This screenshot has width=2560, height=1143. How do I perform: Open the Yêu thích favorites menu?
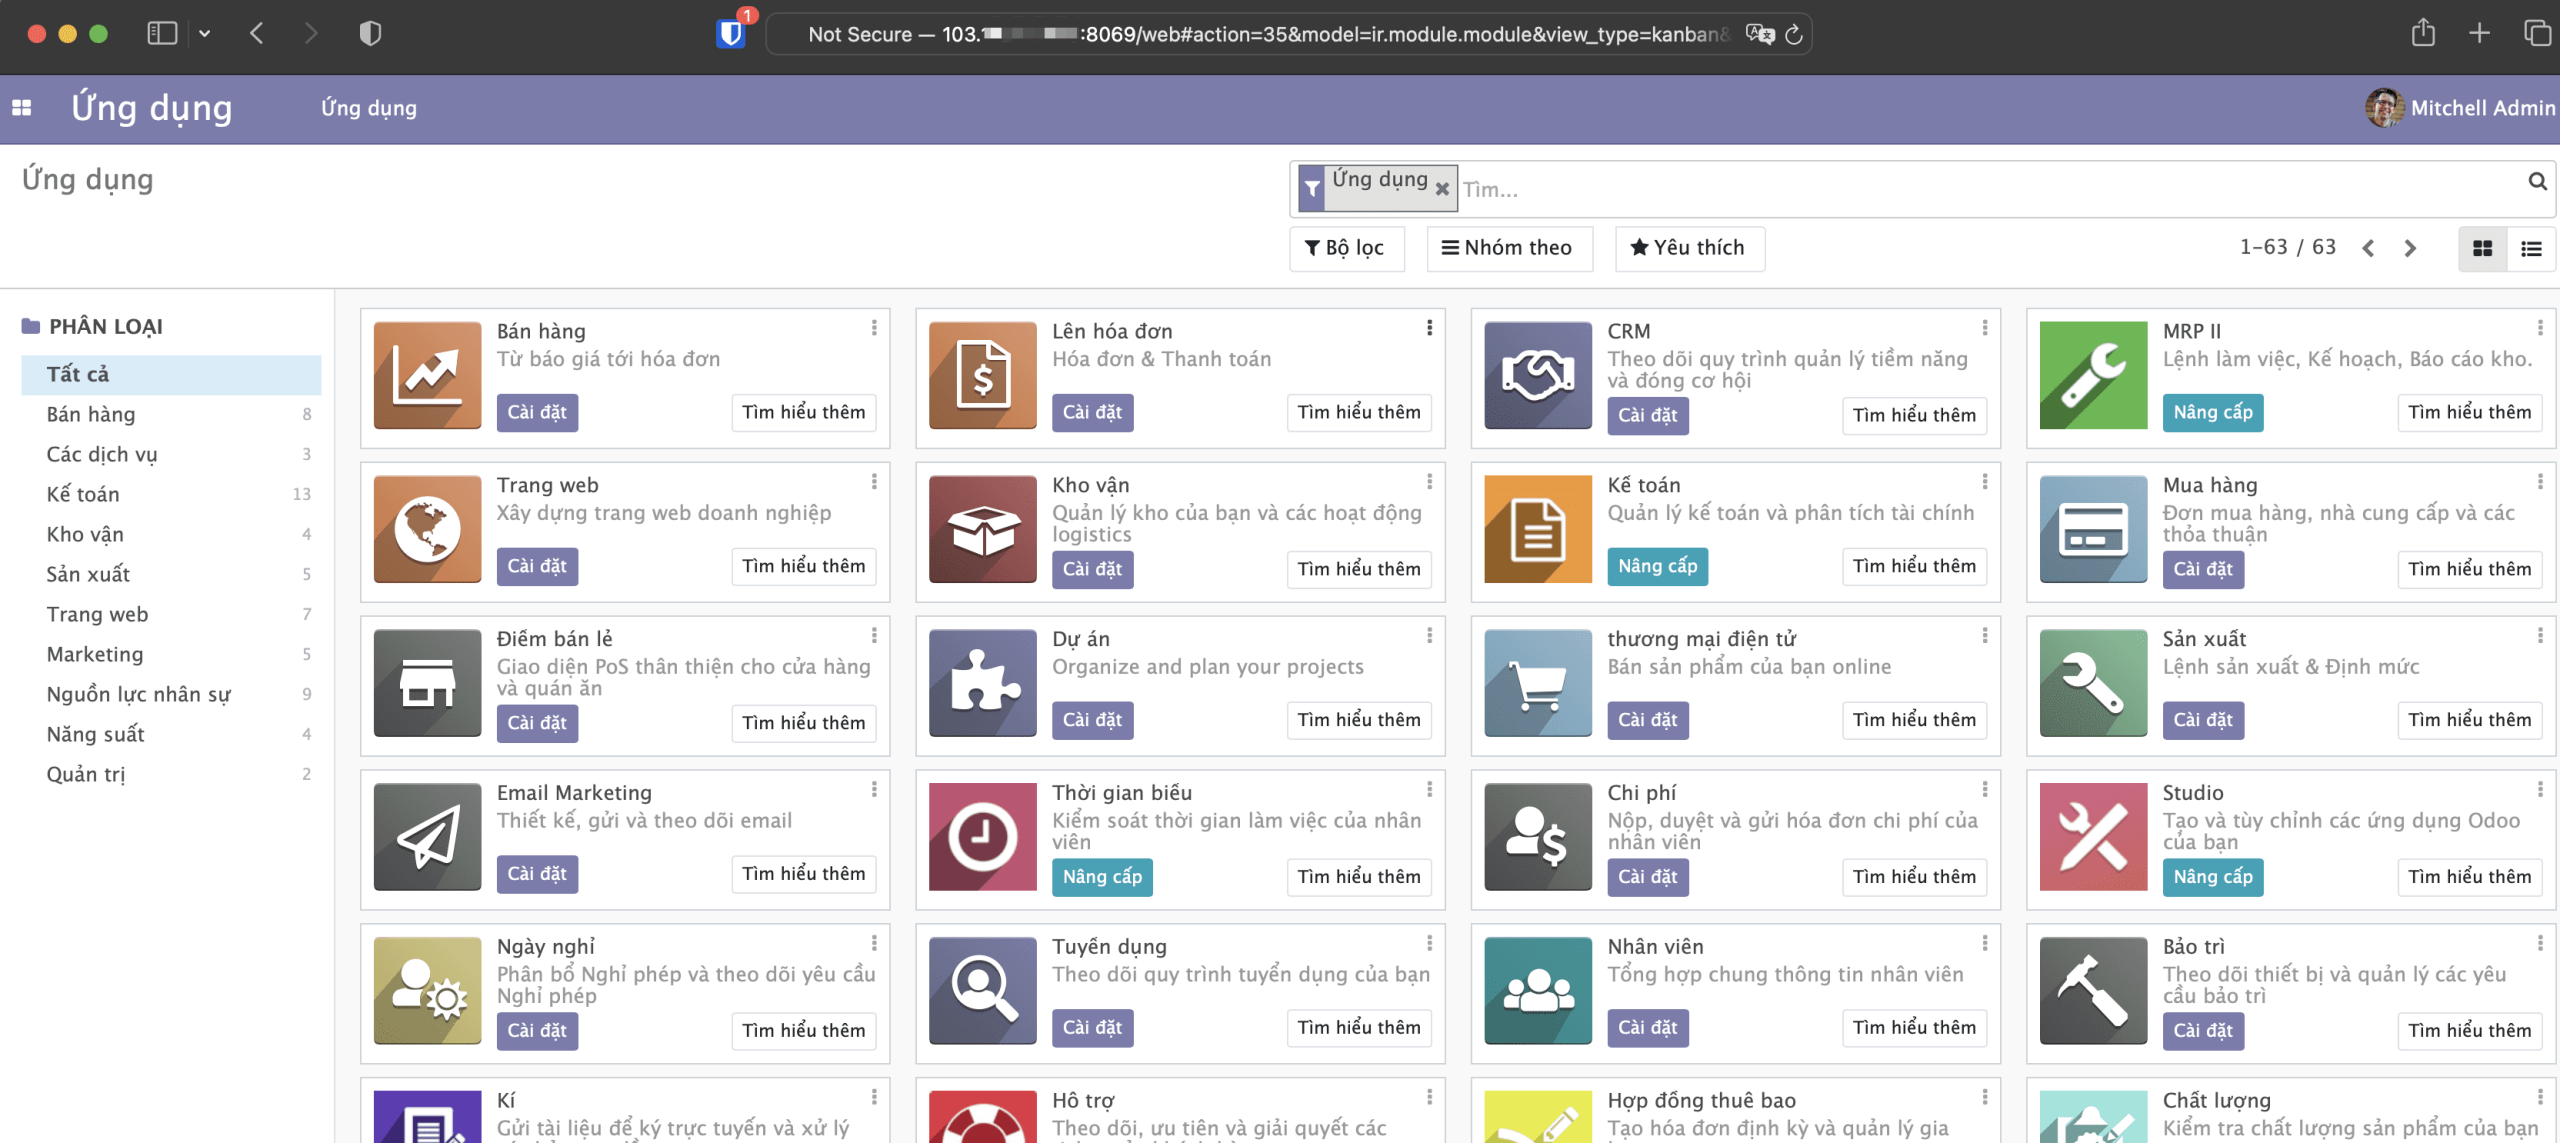1689,248
